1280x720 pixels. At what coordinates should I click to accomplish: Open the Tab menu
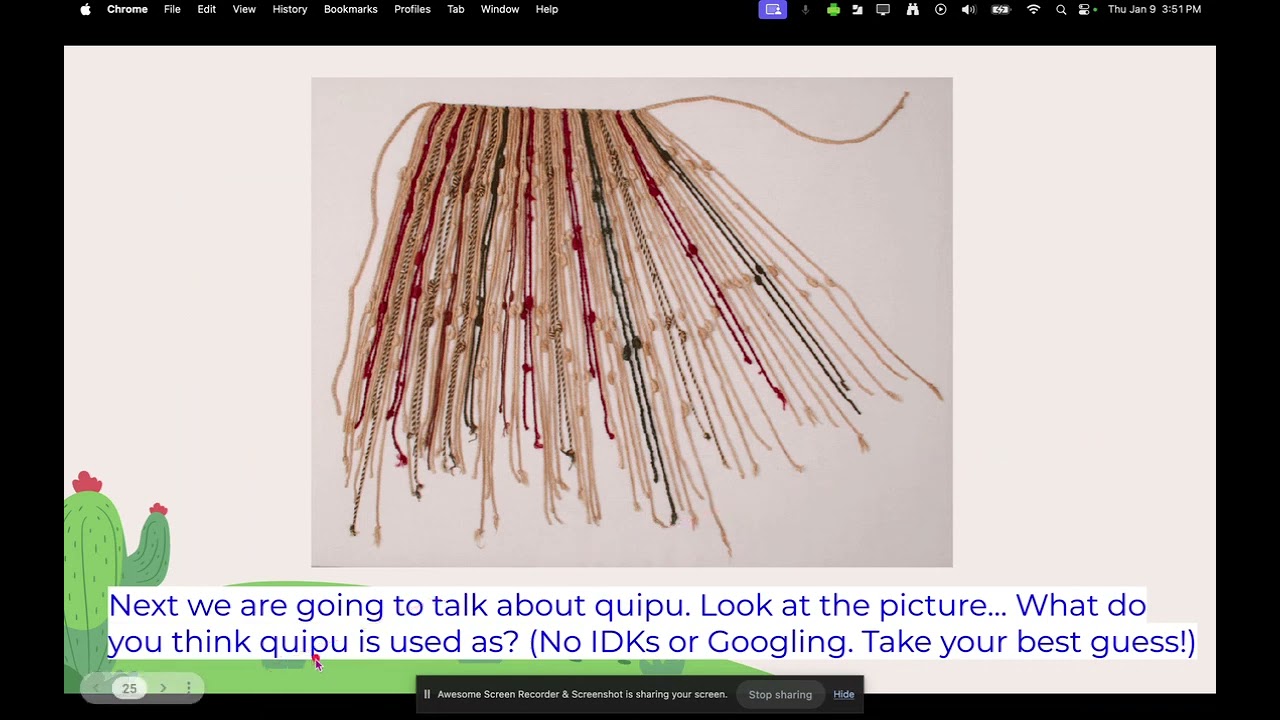tap(456, 9)
